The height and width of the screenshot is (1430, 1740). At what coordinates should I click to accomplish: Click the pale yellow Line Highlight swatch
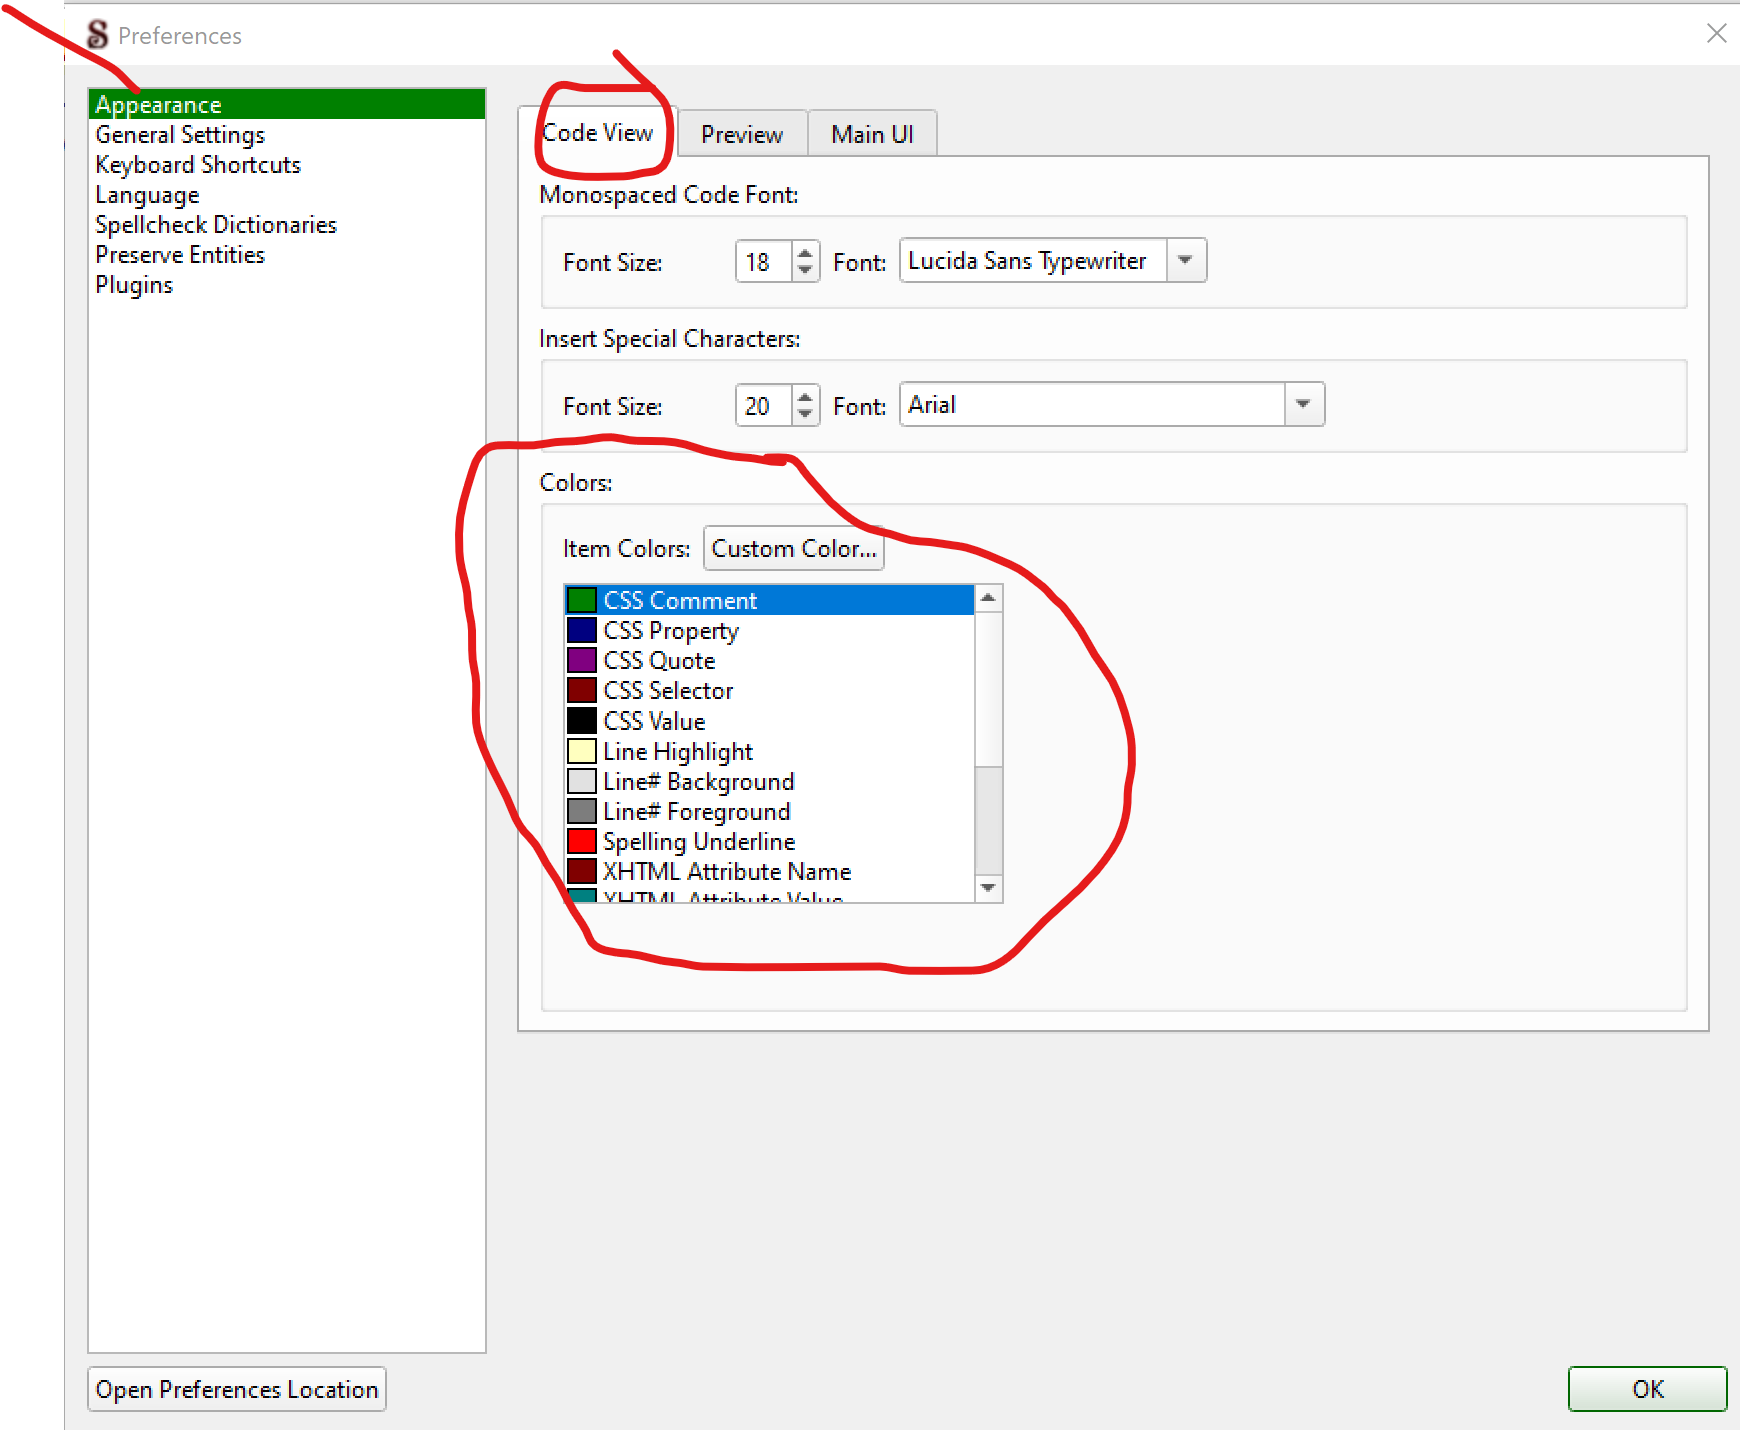coord(582,751)
